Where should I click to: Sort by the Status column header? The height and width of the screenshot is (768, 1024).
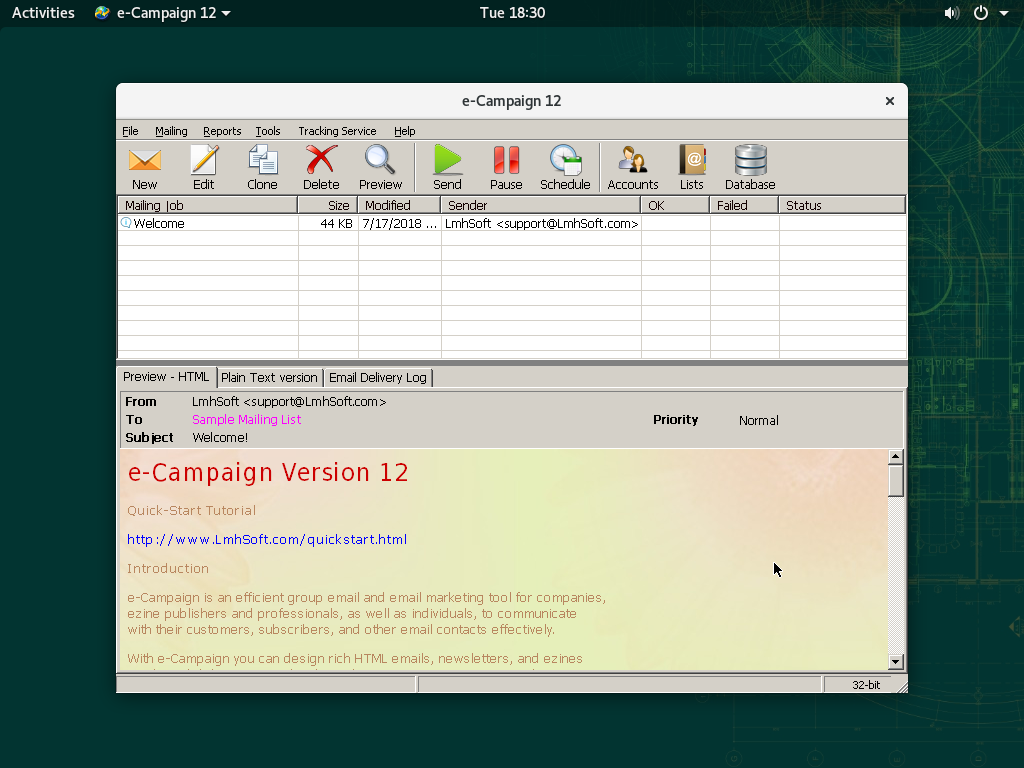(842, 205)
